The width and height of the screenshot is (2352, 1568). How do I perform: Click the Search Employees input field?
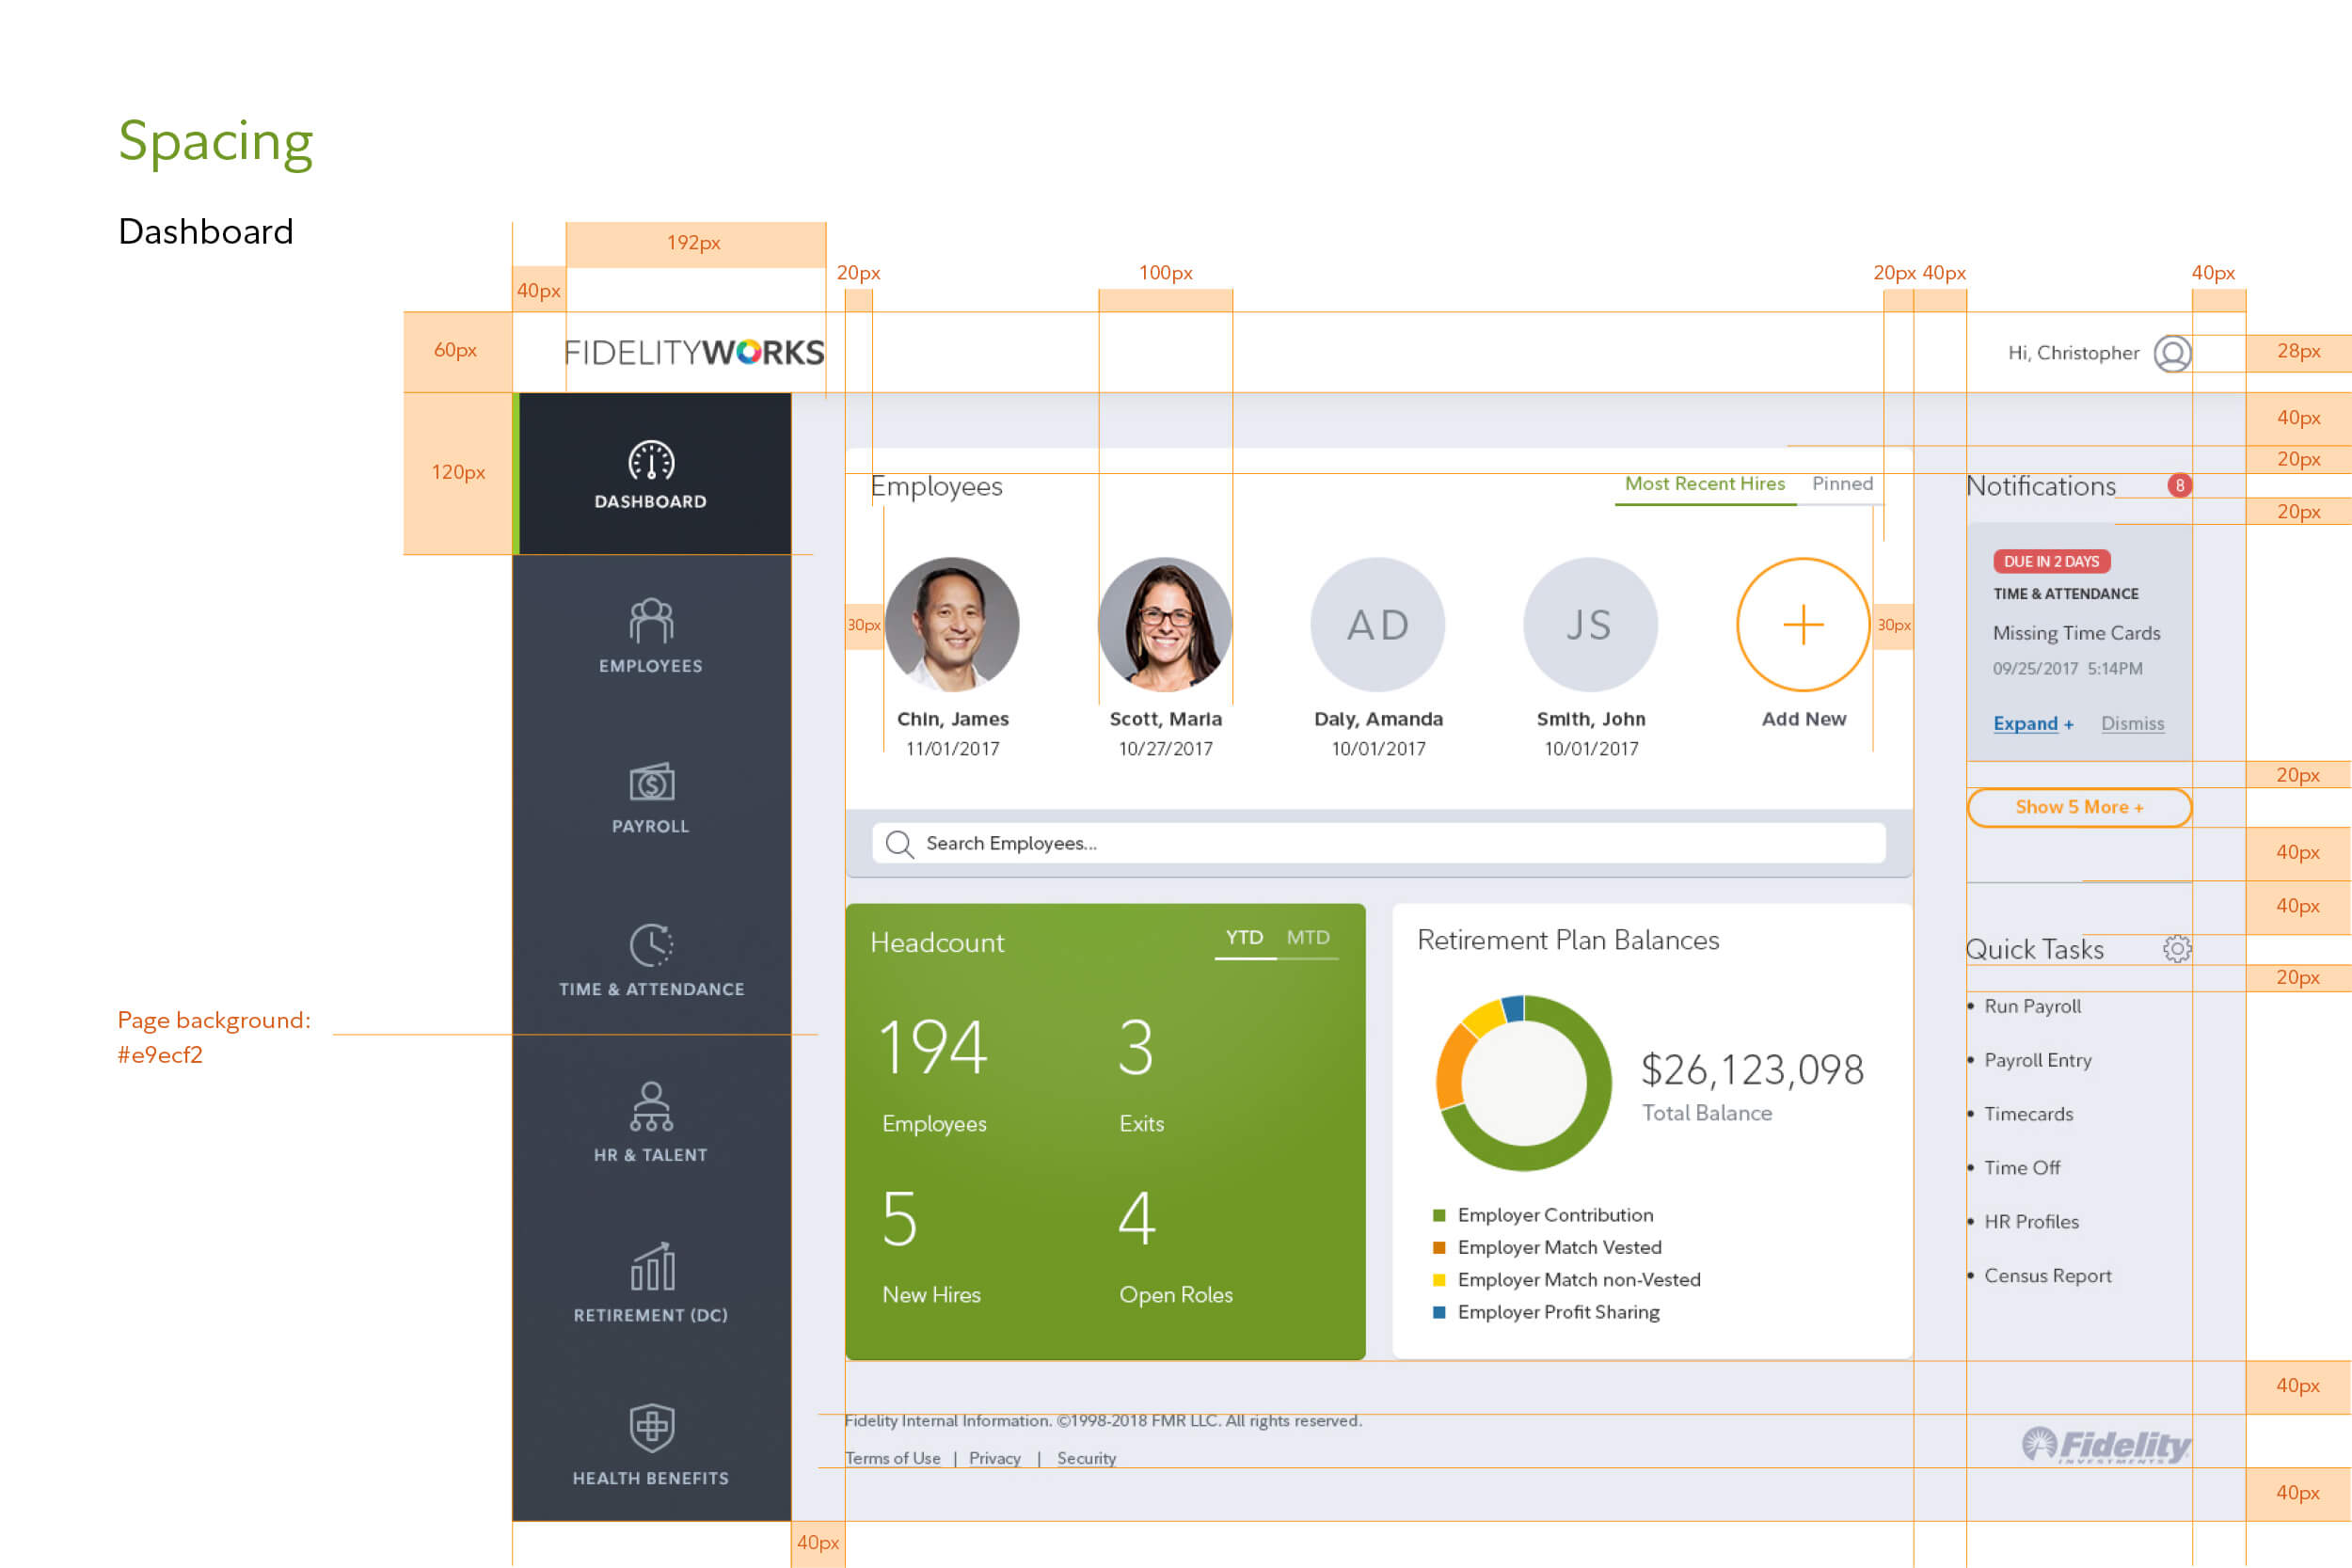(x=1380, y=843)
